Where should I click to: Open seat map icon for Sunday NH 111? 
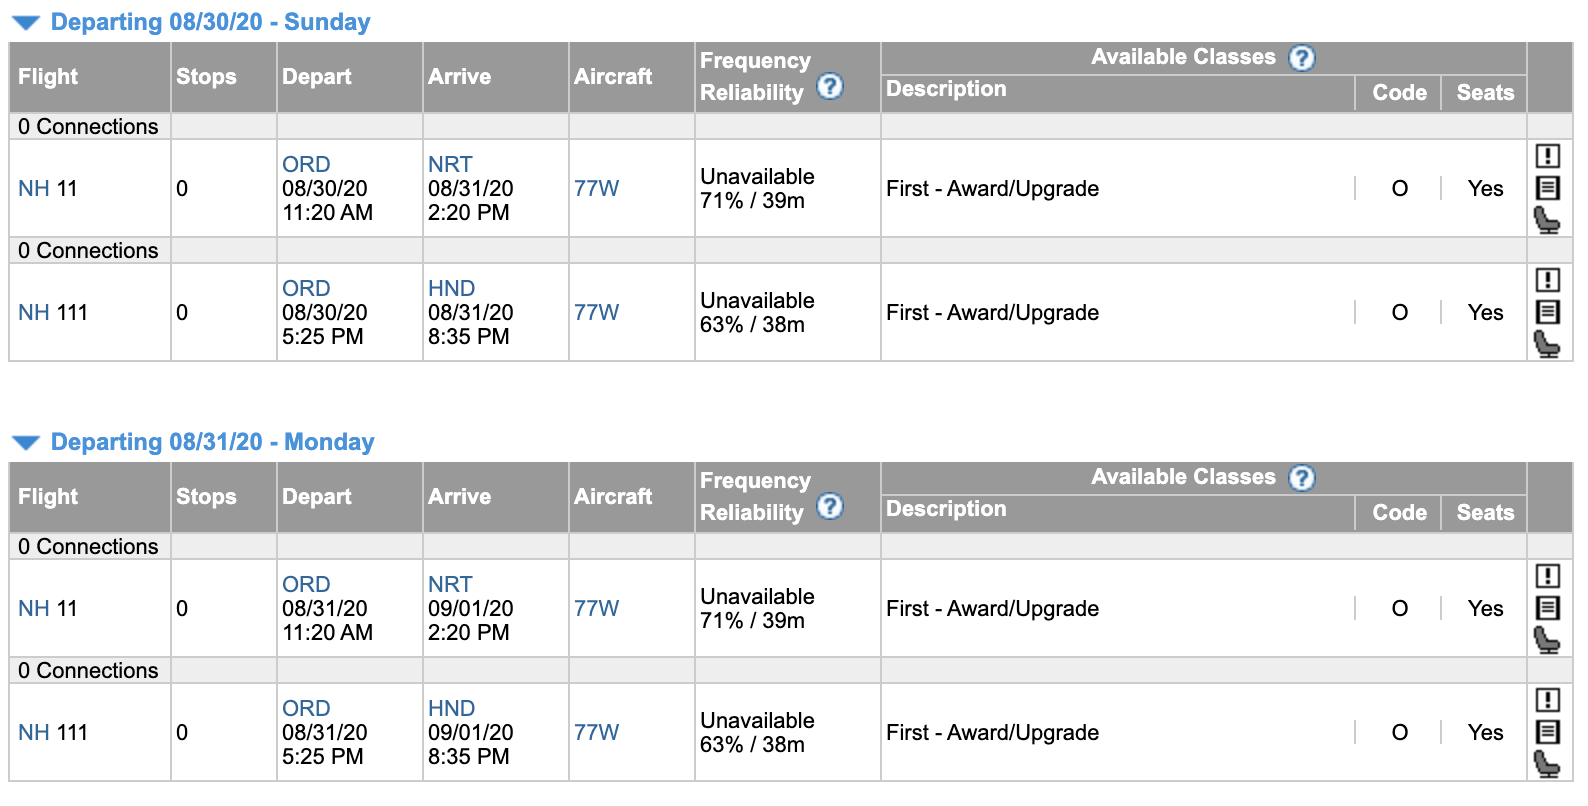pos(1547,344)
